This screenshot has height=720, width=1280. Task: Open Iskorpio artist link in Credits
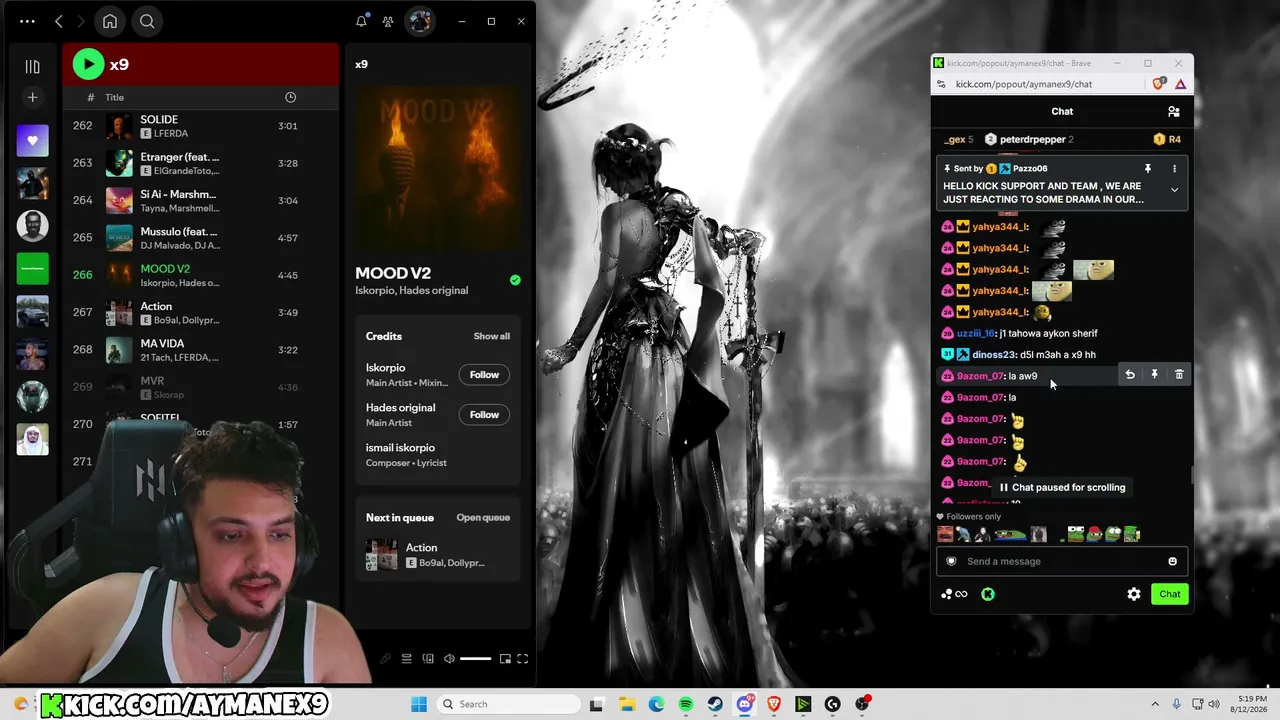click(386, 368)
